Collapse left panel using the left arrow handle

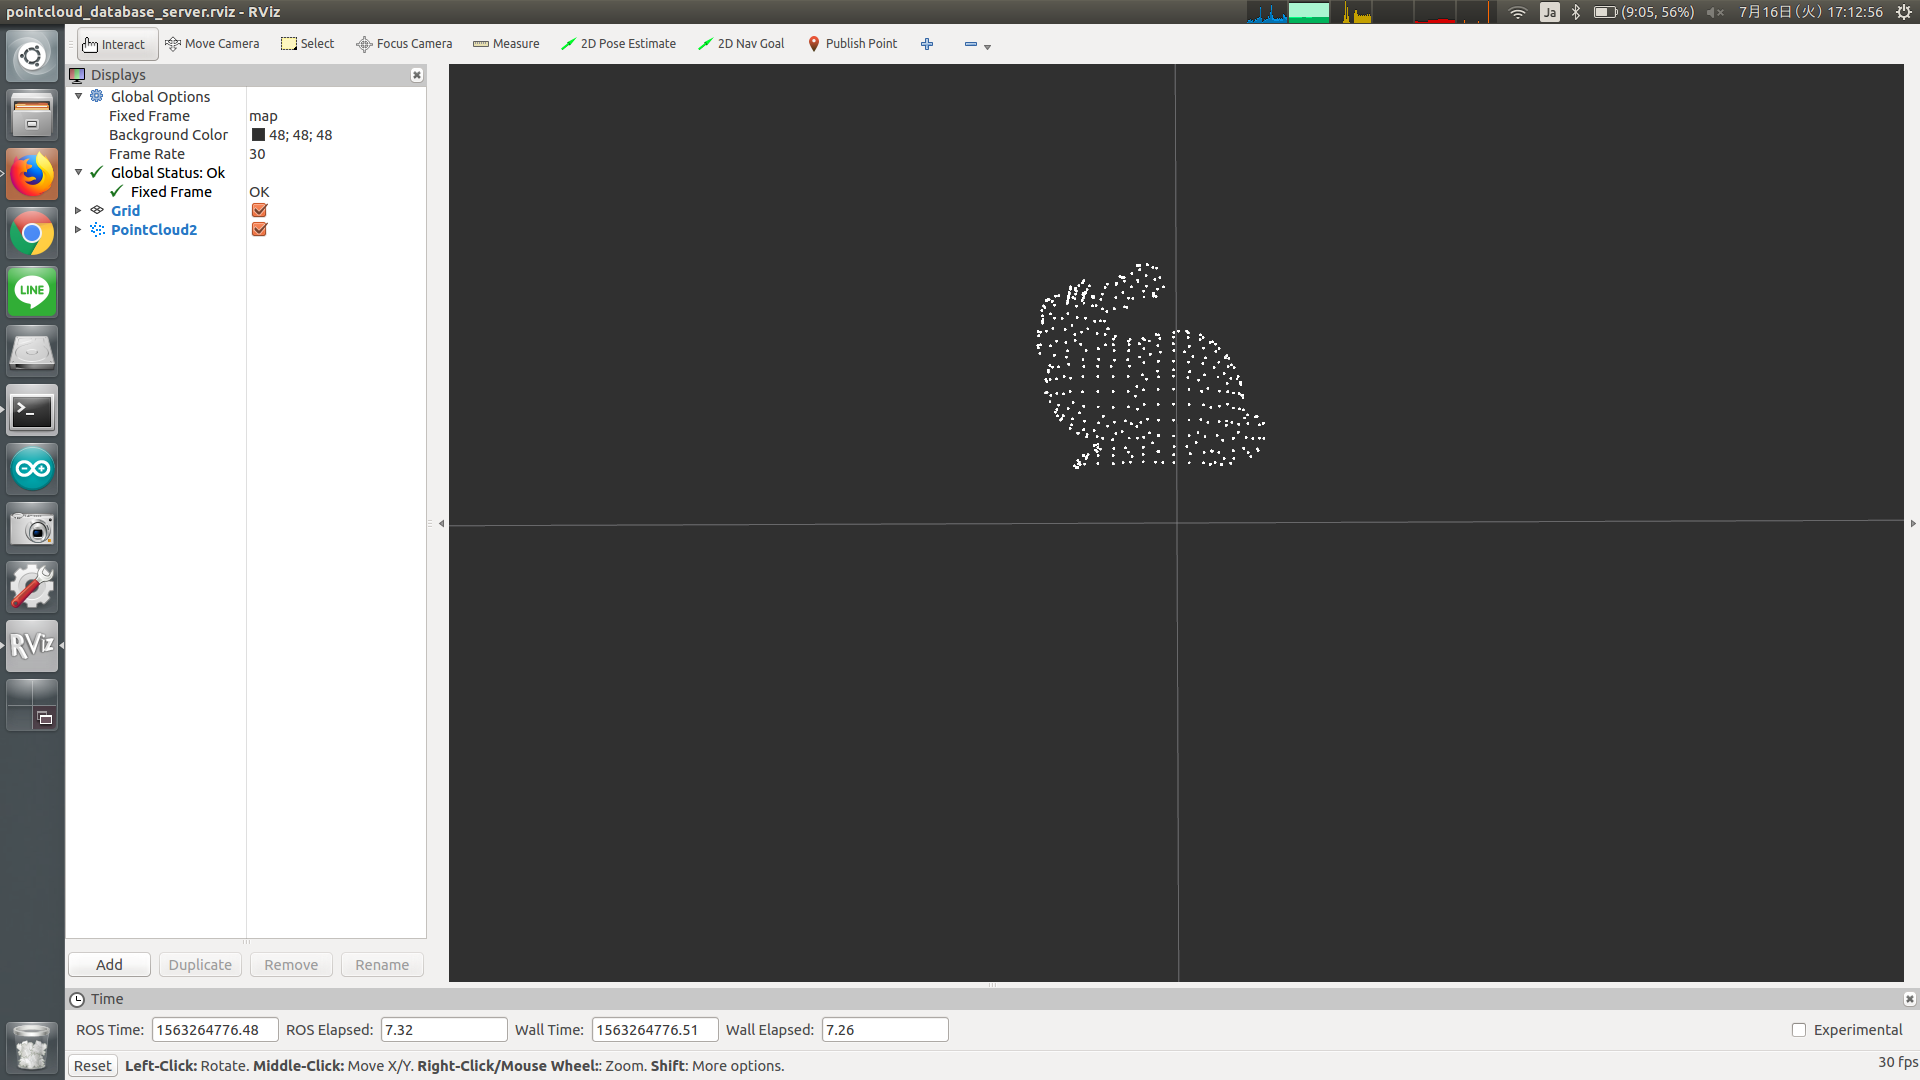[441, 524]
